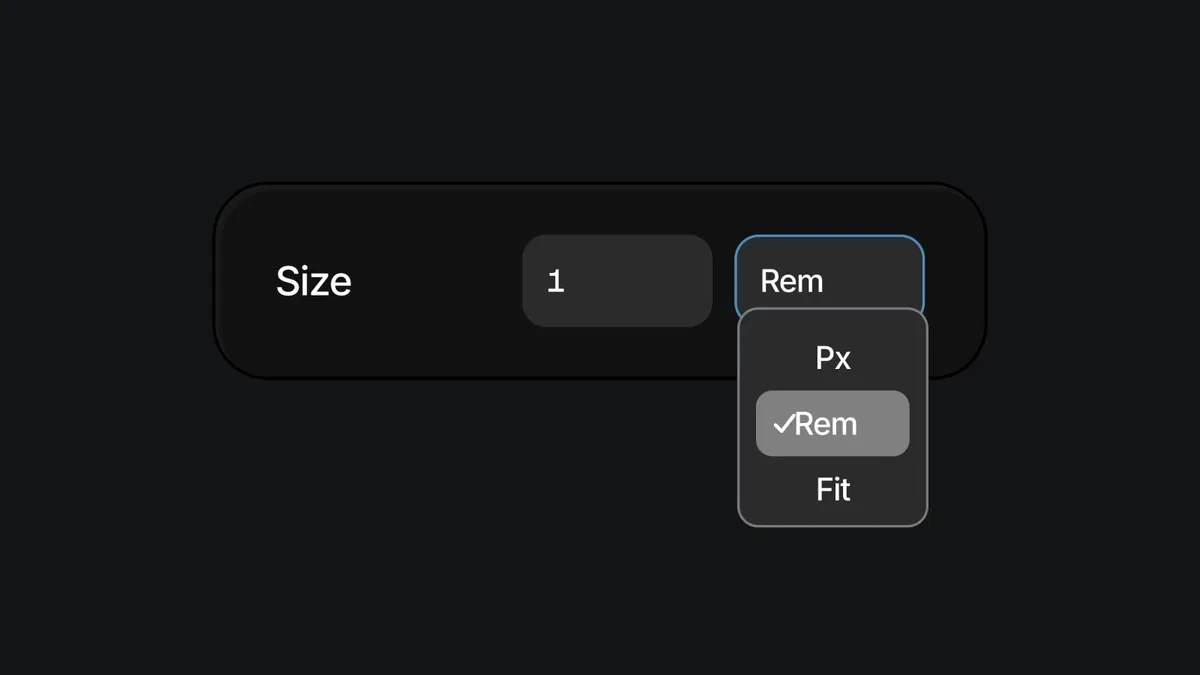Screen dimensions: 1200x675
Task: Pick the Fit option at the bottom
Action: click(x=833, y=489)
